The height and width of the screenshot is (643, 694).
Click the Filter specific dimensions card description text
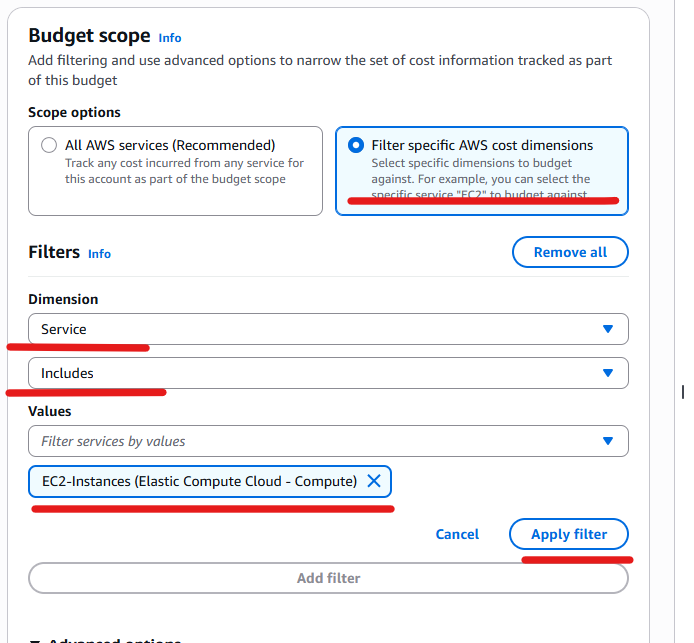tap(481, 179)
